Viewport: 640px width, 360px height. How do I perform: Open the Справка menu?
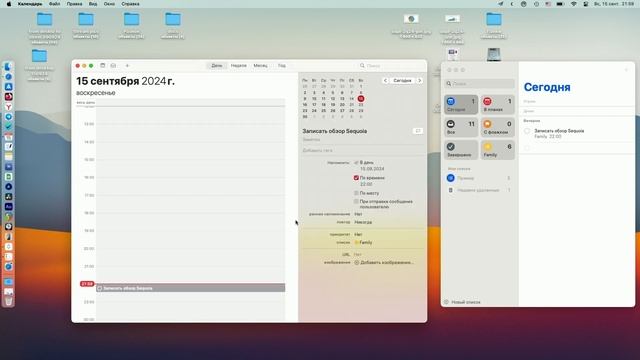pyautogui.click(x=130, y=4)
